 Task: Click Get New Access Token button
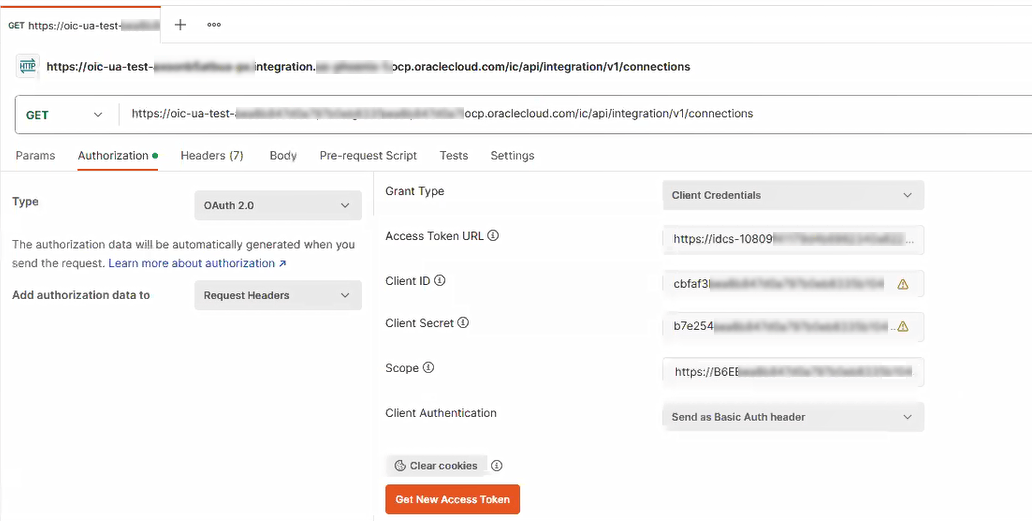452,499
